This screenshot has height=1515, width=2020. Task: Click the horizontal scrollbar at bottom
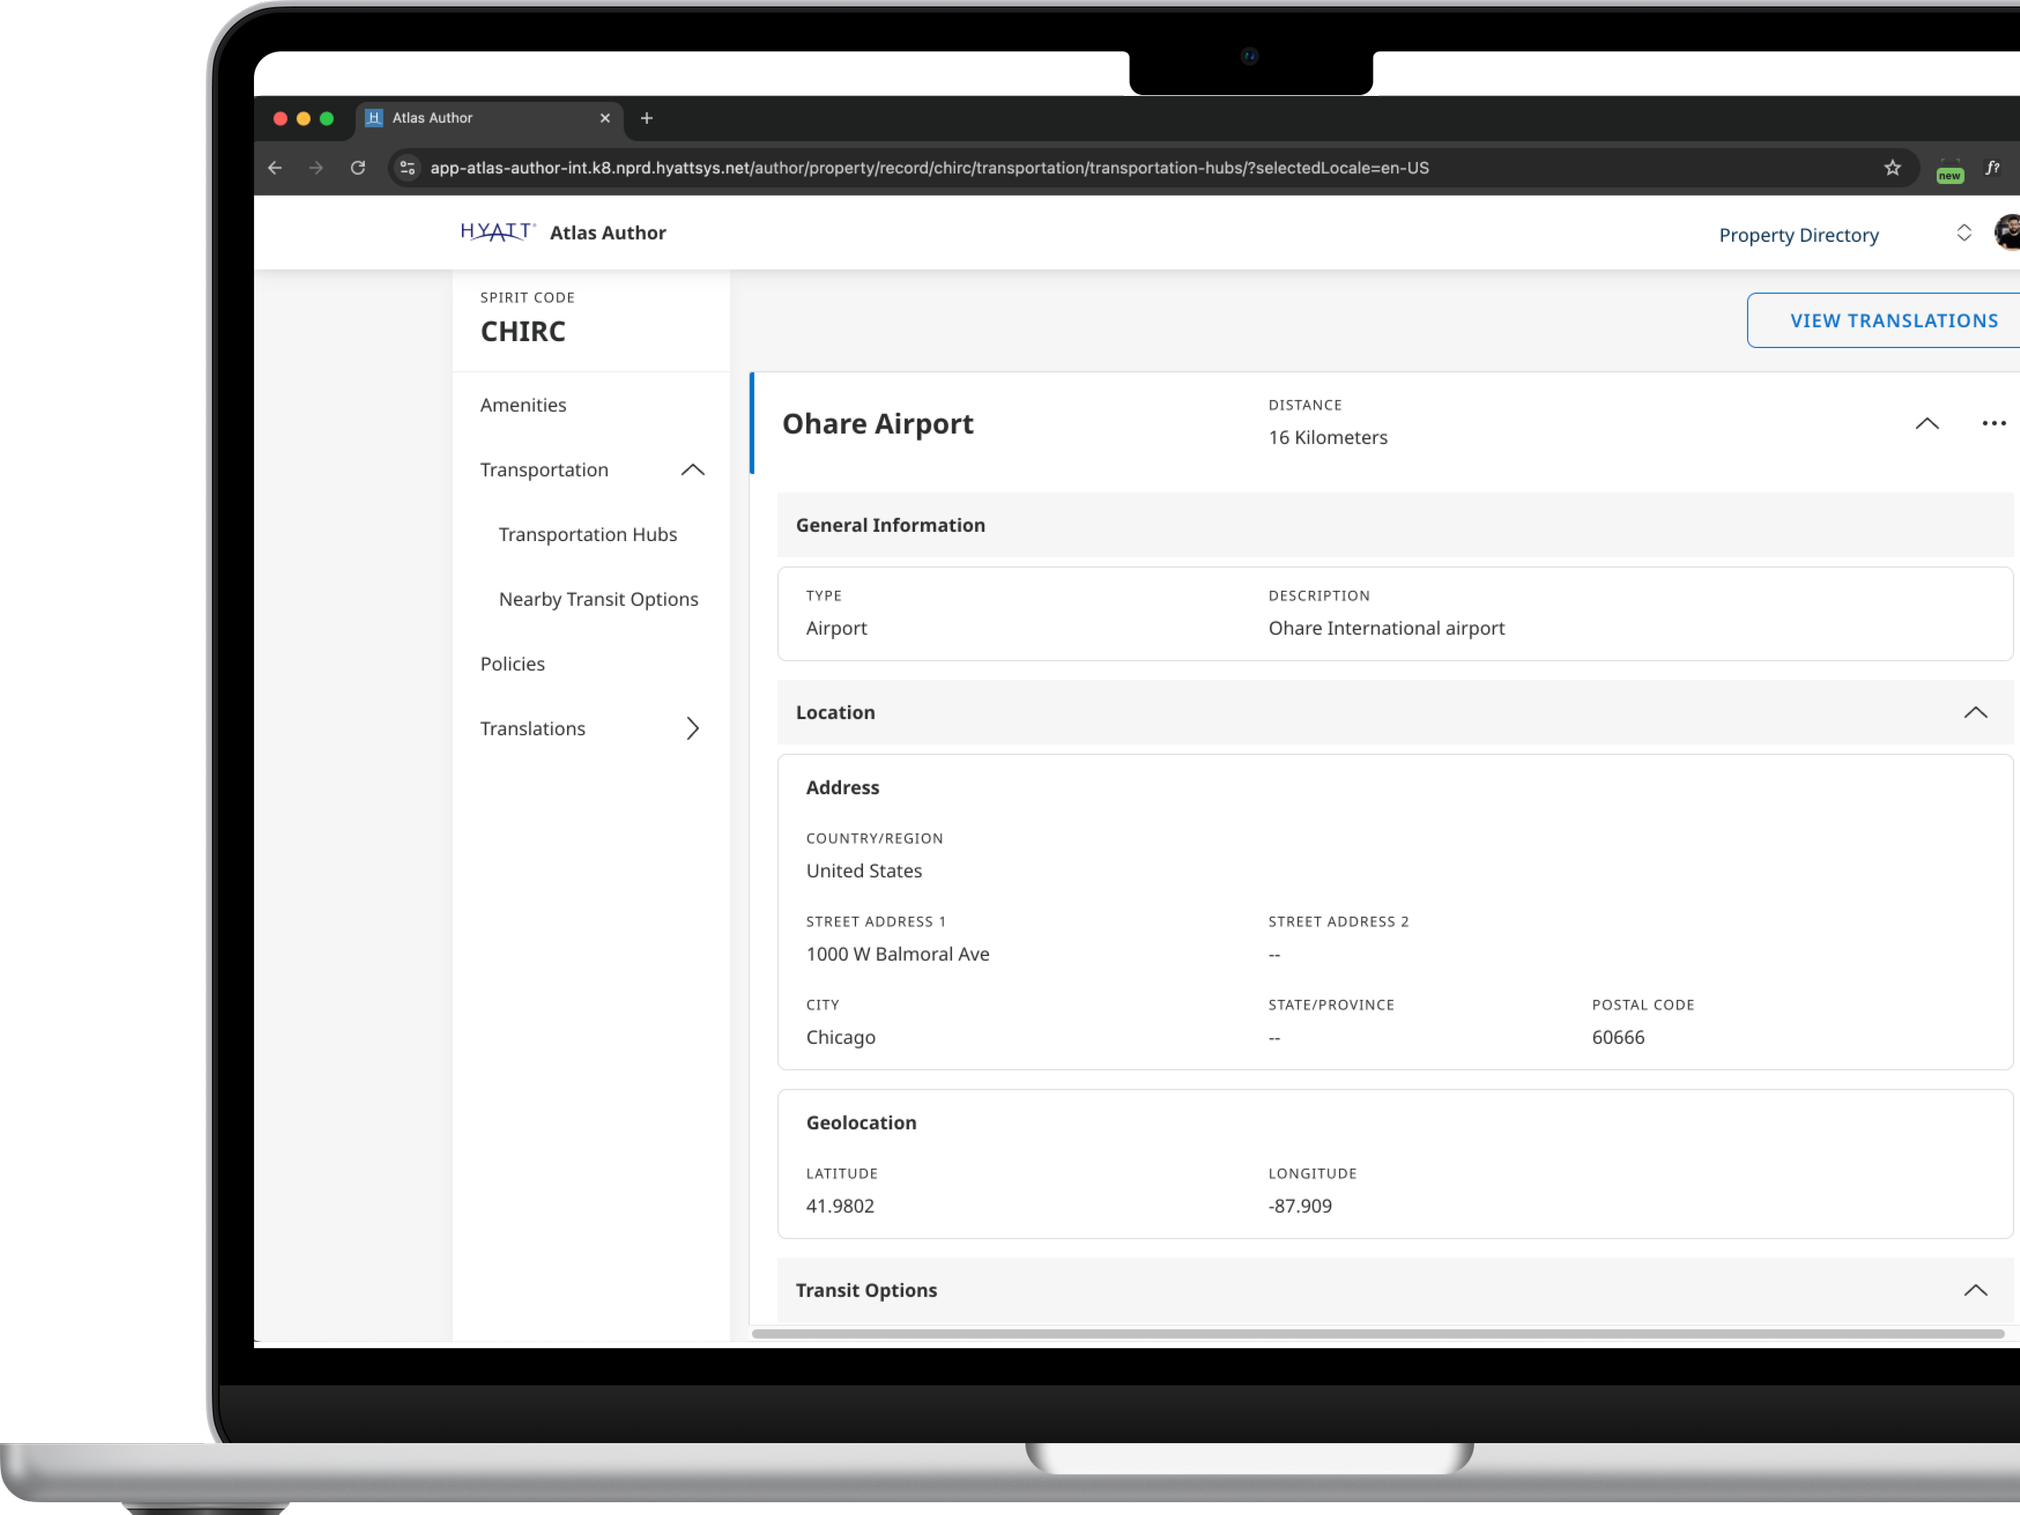point(1377,1333)
